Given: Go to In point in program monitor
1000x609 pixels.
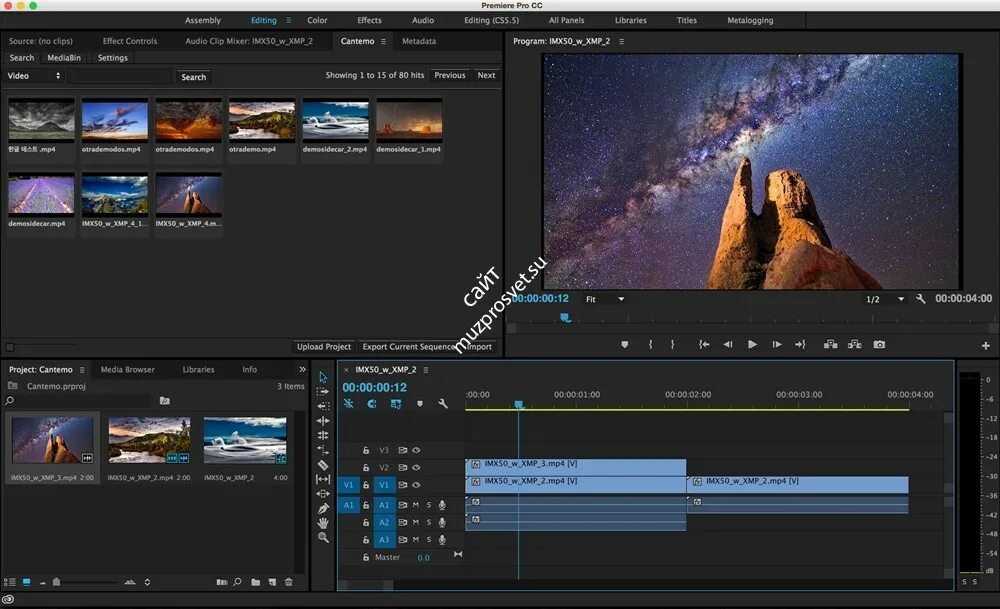Looking at the screenshot, I should (x=703, y=344).
